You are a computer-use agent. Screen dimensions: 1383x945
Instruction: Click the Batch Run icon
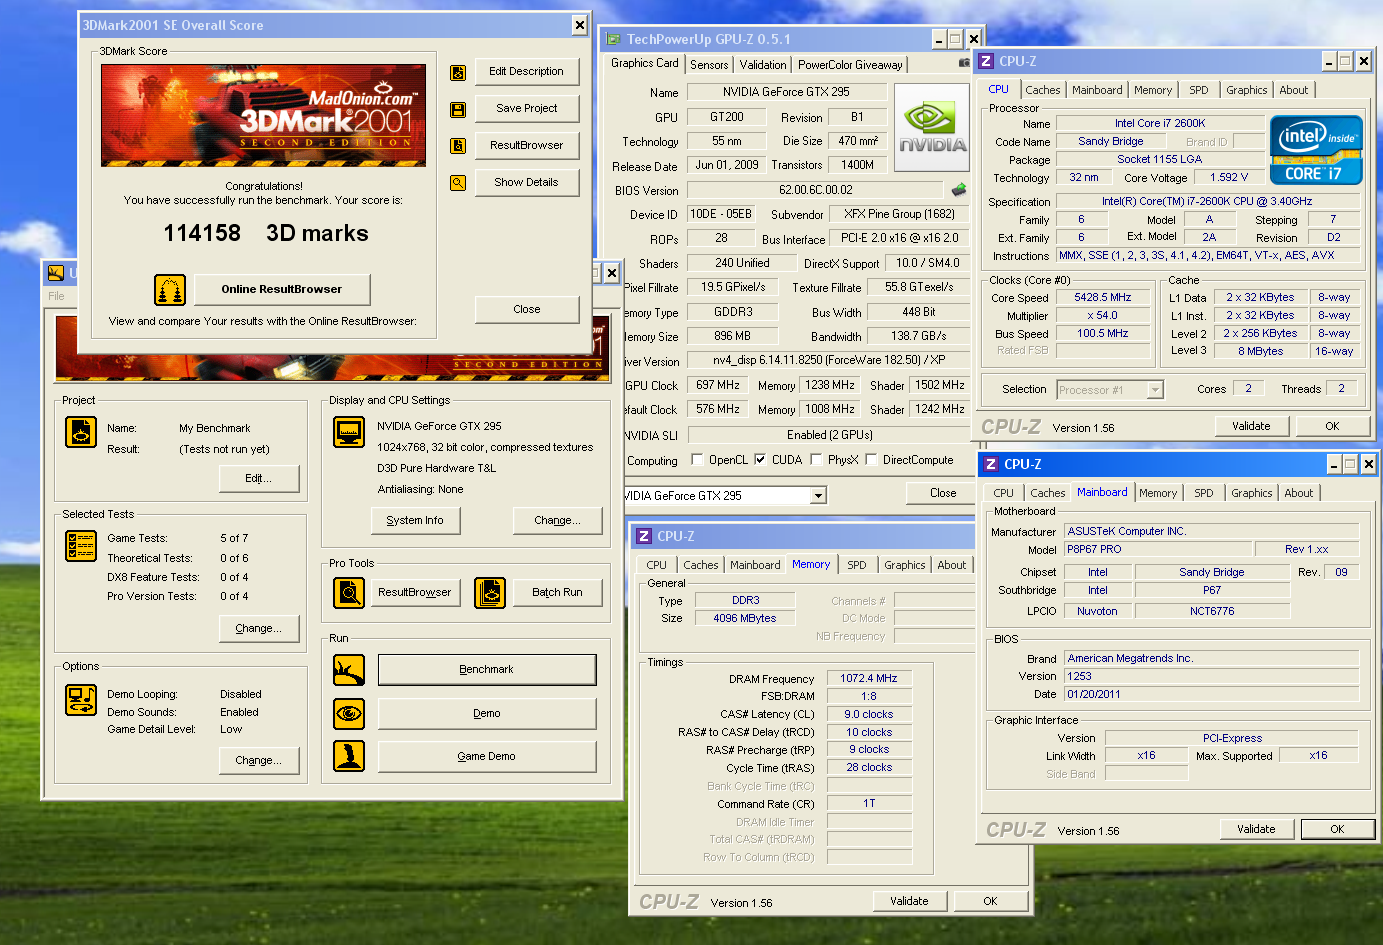click(490, 593)
